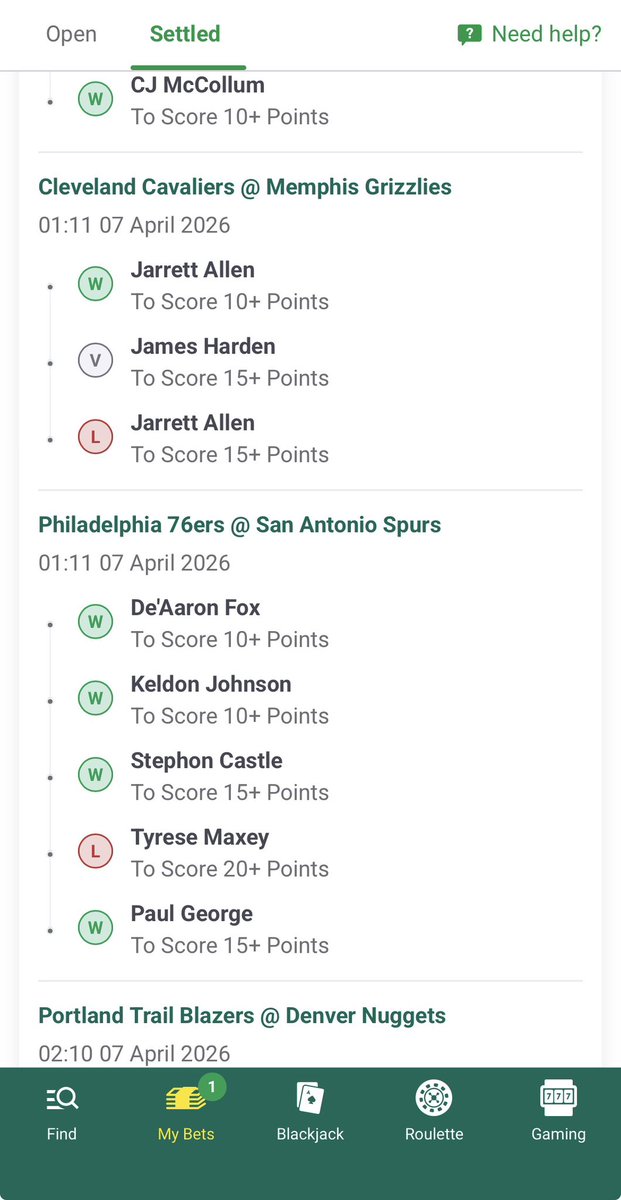Tap the V void badge beside James Harden
This screenshot has width=621, height=1200.
[96, 361]
